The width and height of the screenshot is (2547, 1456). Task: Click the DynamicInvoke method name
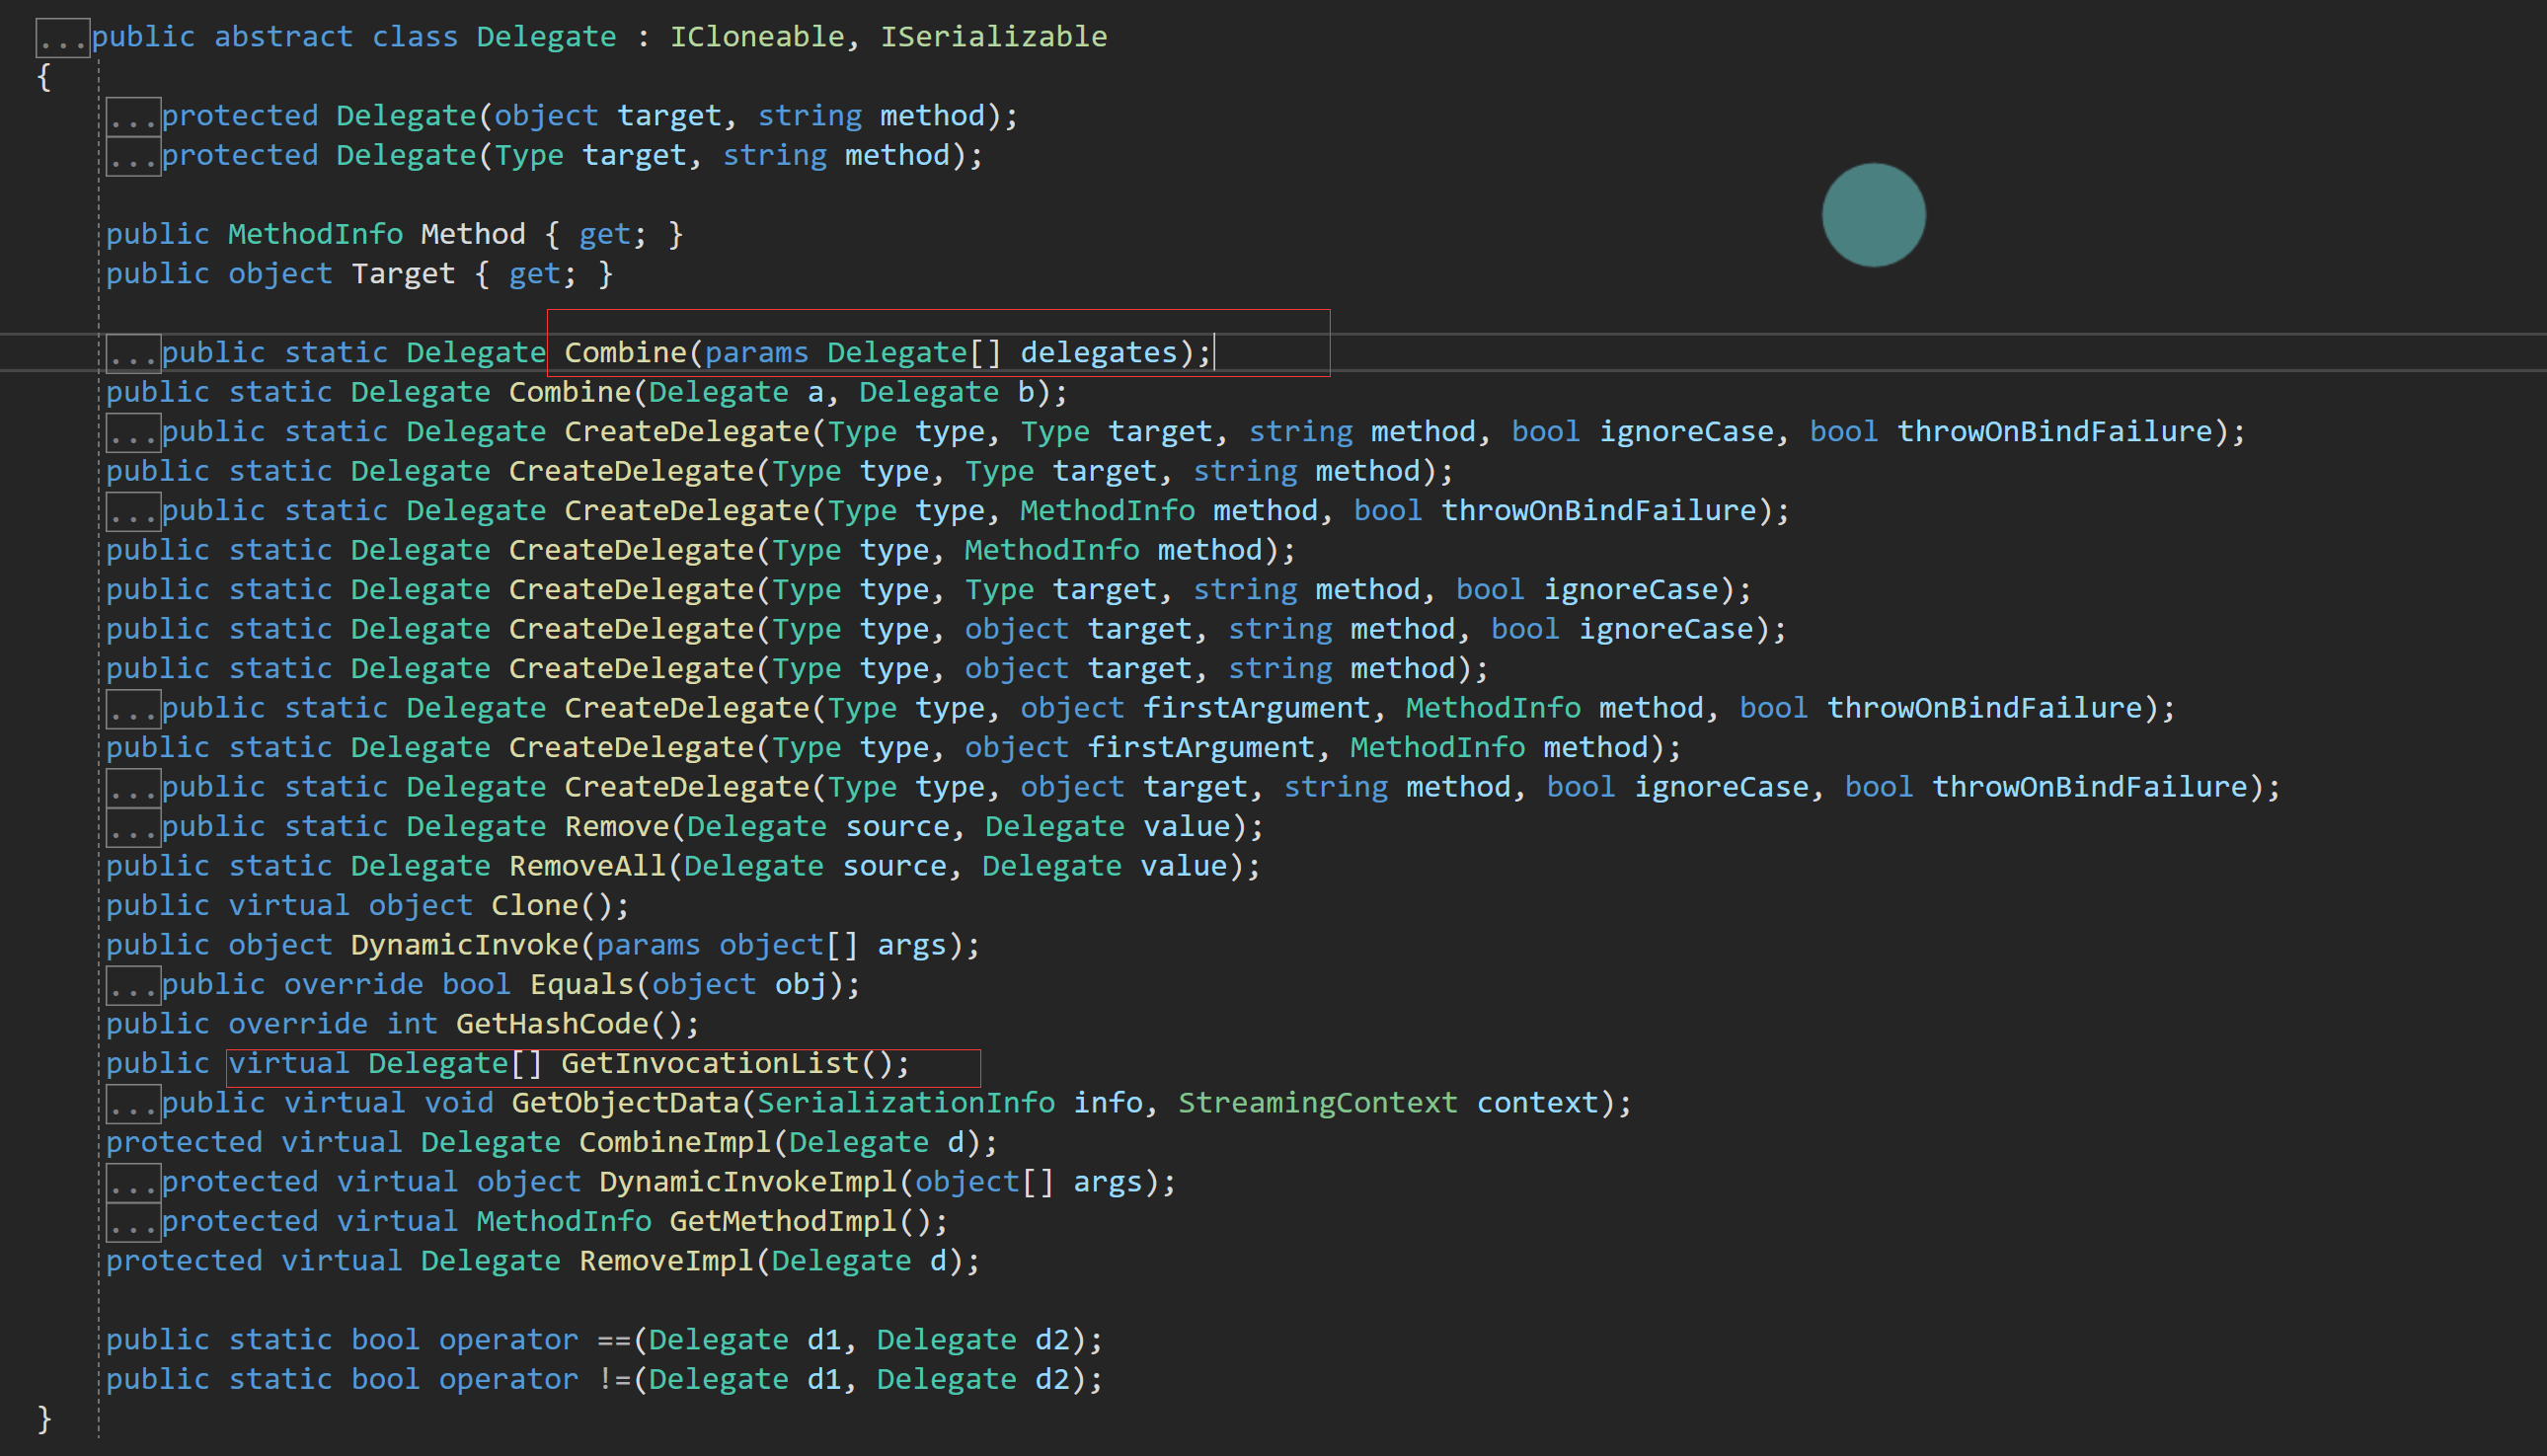coord(465,945)
